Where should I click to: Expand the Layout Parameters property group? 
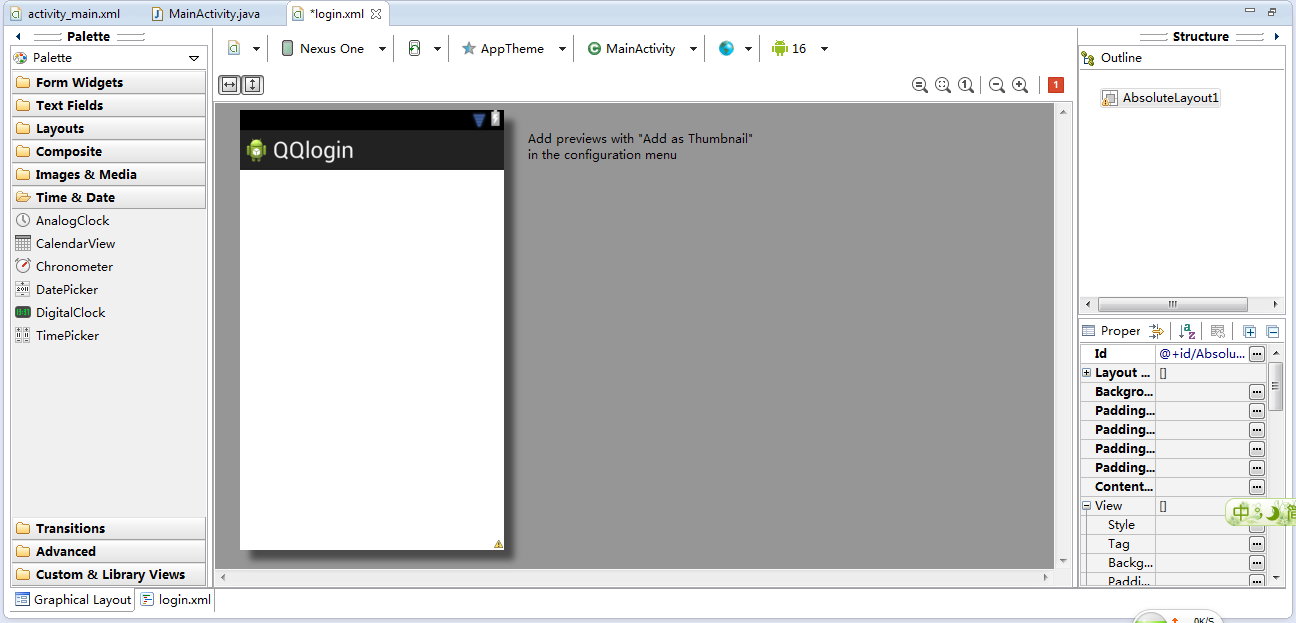pyautogui.click(x=1086, y=372)
